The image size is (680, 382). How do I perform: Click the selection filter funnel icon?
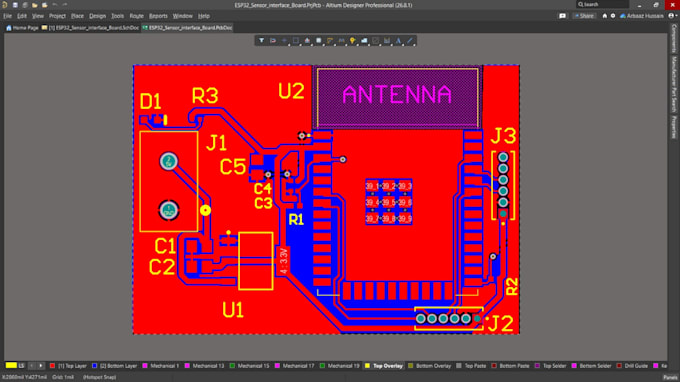tap(262, 40)
